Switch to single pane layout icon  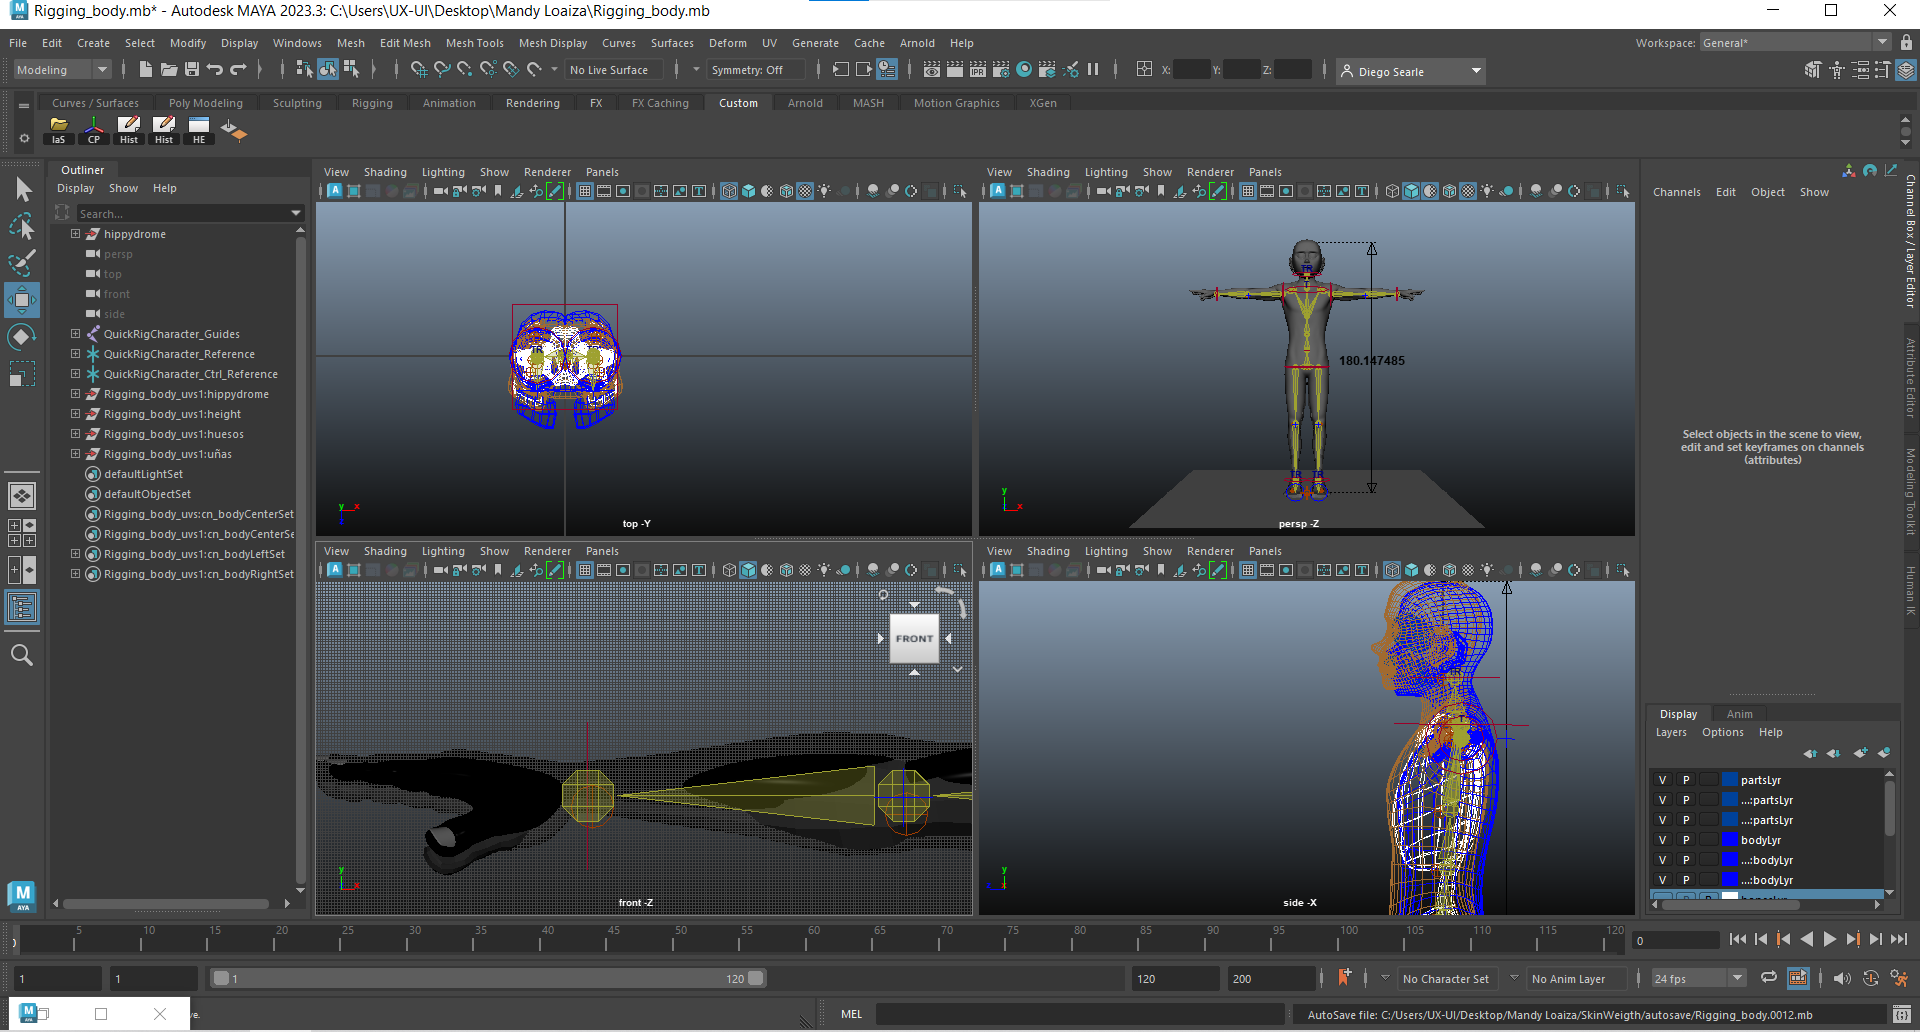[22, 496]
